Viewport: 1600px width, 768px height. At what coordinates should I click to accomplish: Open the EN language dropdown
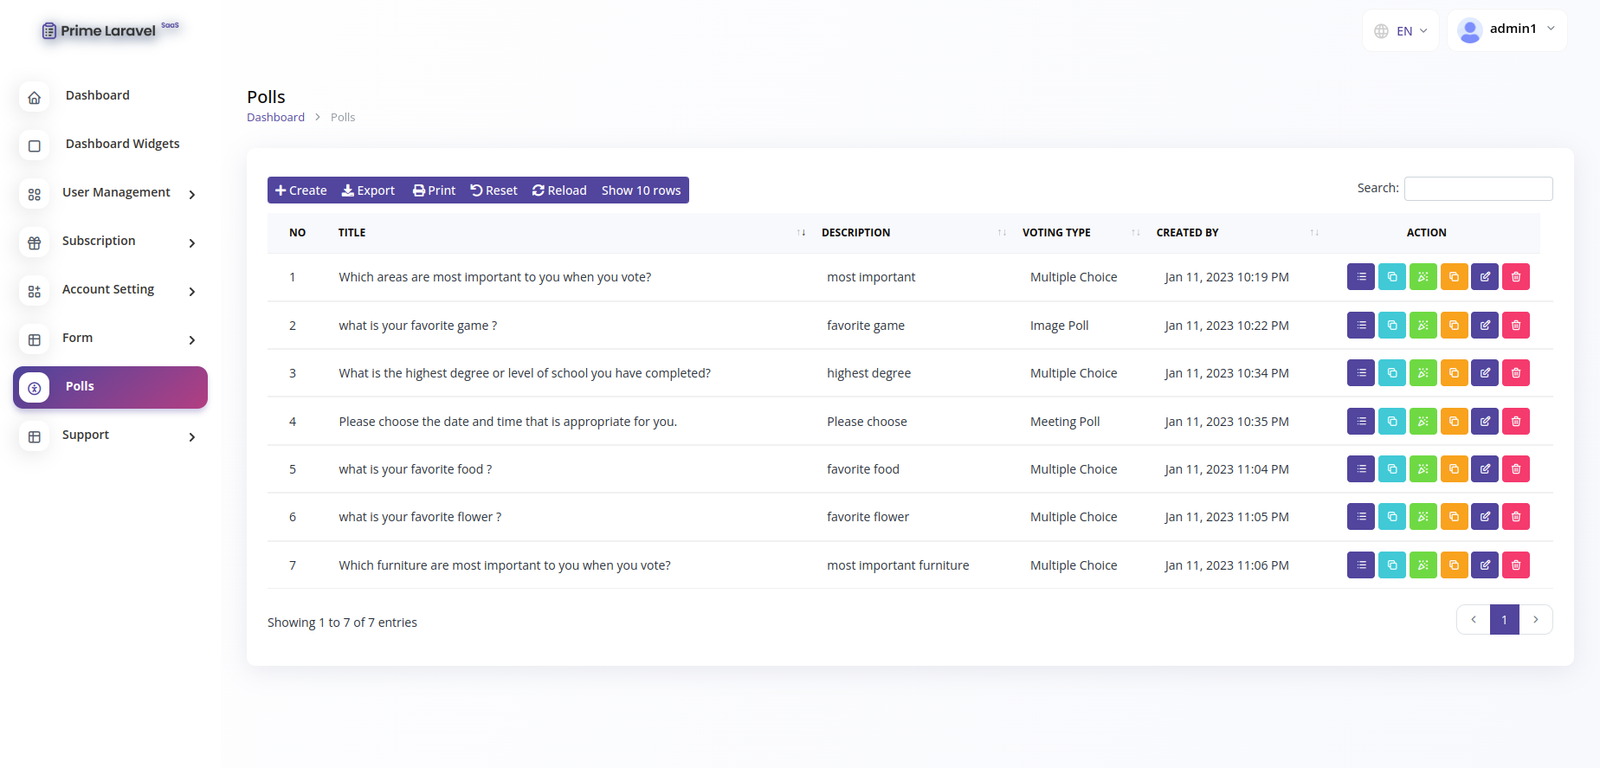[1401, 31]
